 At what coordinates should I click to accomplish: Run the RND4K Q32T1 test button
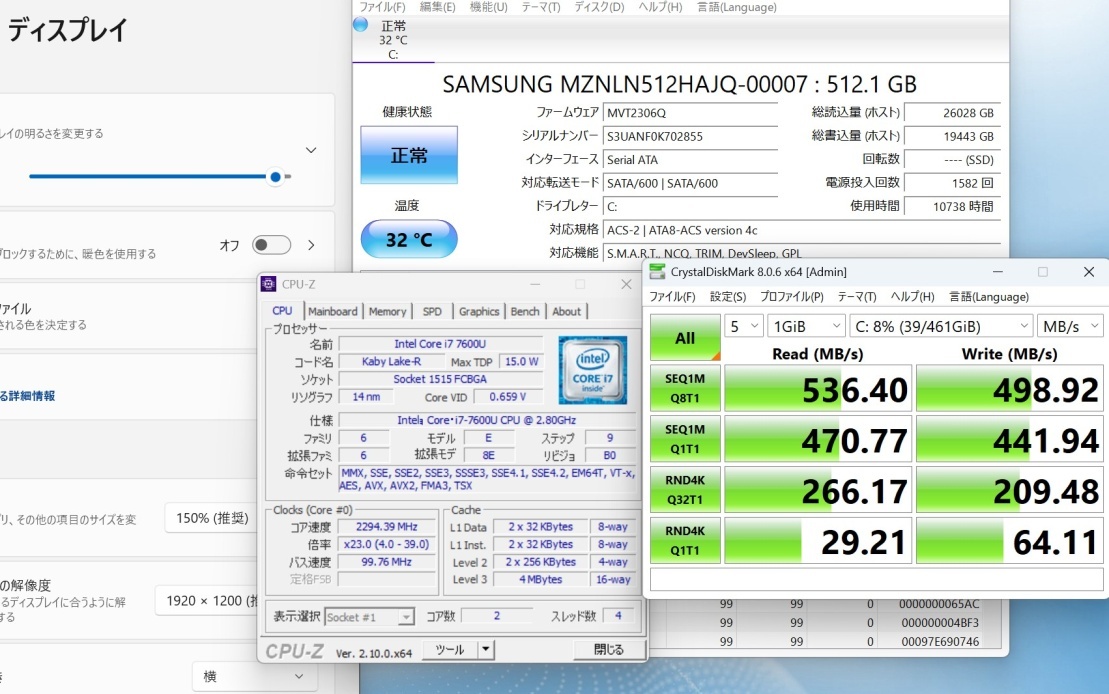[685, 490]
